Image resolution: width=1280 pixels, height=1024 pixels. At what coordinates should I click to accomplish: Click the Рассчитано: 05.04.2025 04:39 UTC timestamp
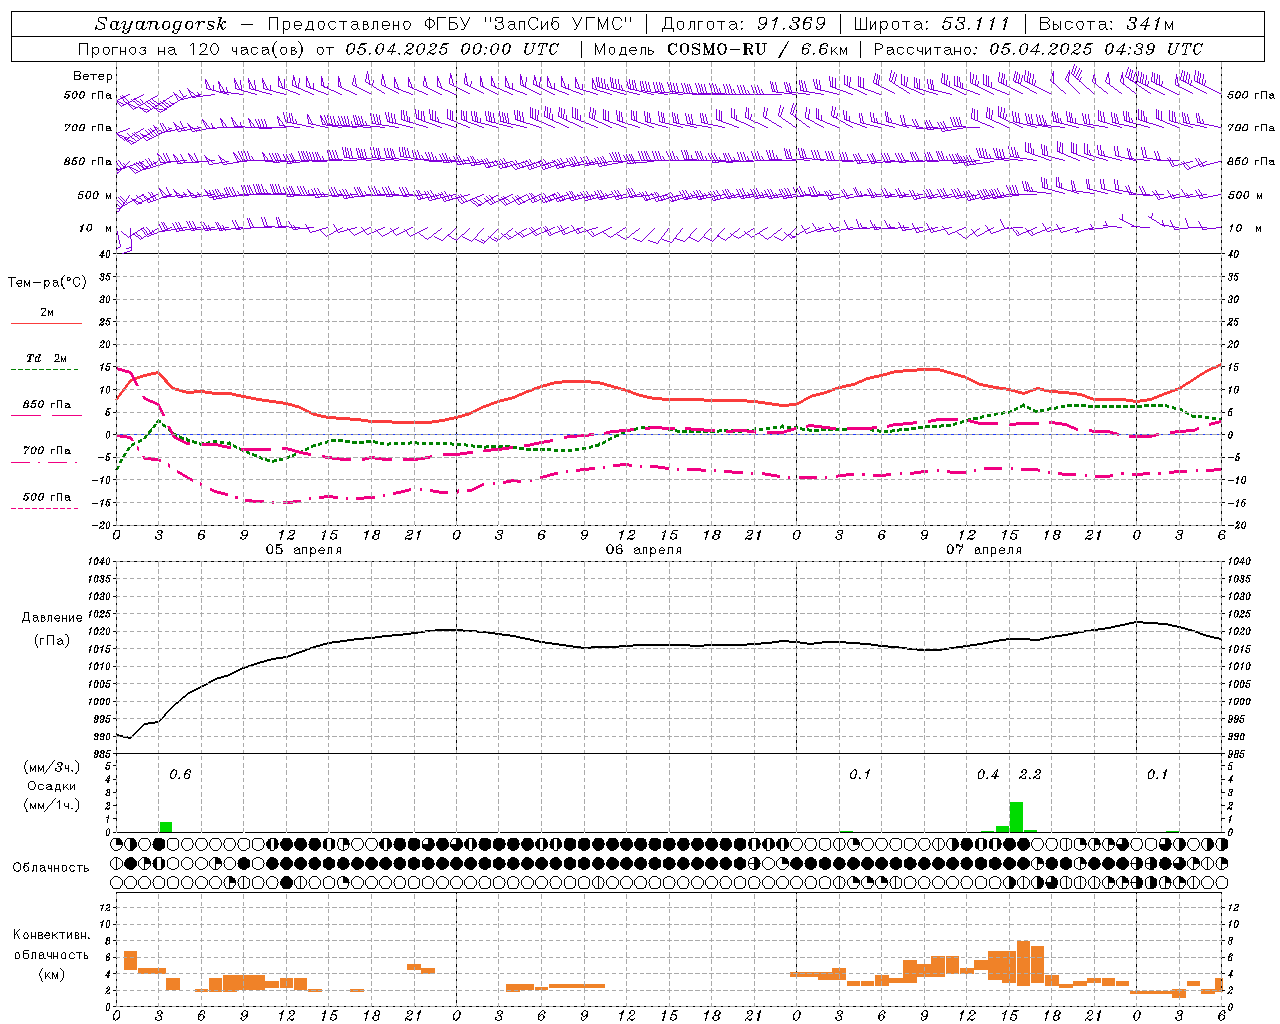pos(1038,49)
